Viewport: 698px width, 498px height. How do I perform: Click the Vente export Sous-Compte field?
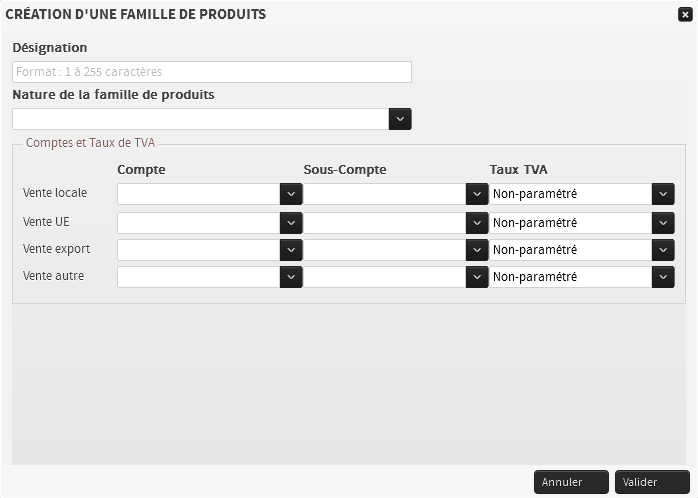click(x=384, y=250)
